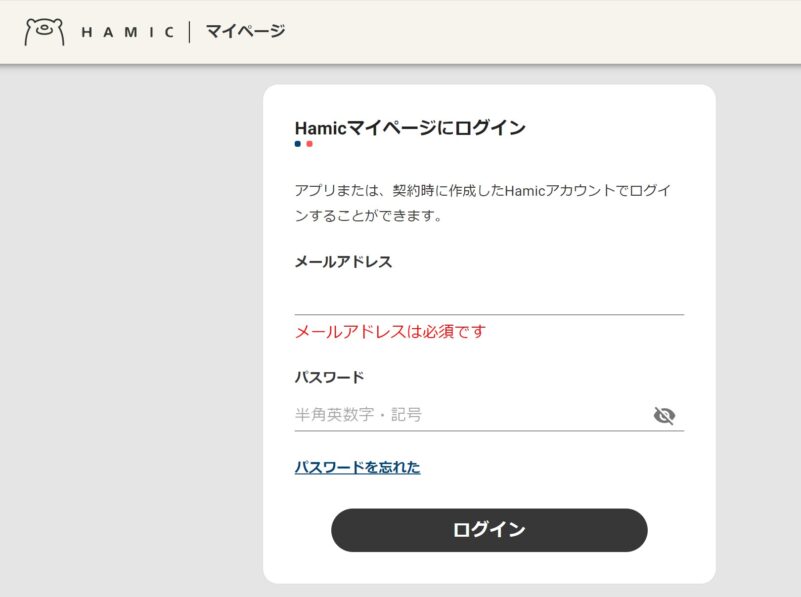Screen dimensions: 801x597
Task: Click the マイページ header label
Action: coord(244,31)
